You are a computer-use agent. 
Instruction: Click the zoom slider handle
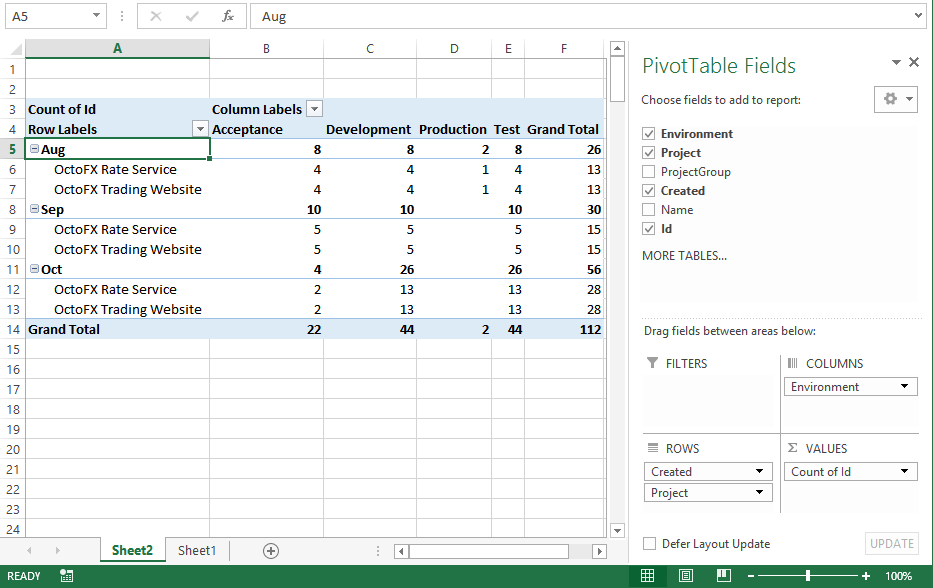pyautogui.click(x=807, y=576)
